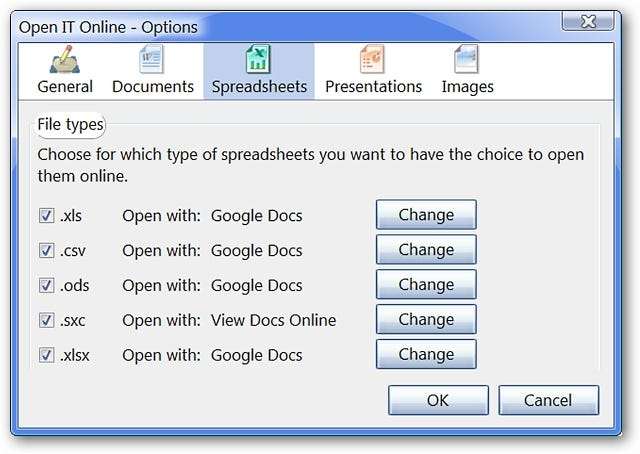Toggle the .csv file type checkbox
This screenshot has height=454, width=640.
tap(46, 250)
